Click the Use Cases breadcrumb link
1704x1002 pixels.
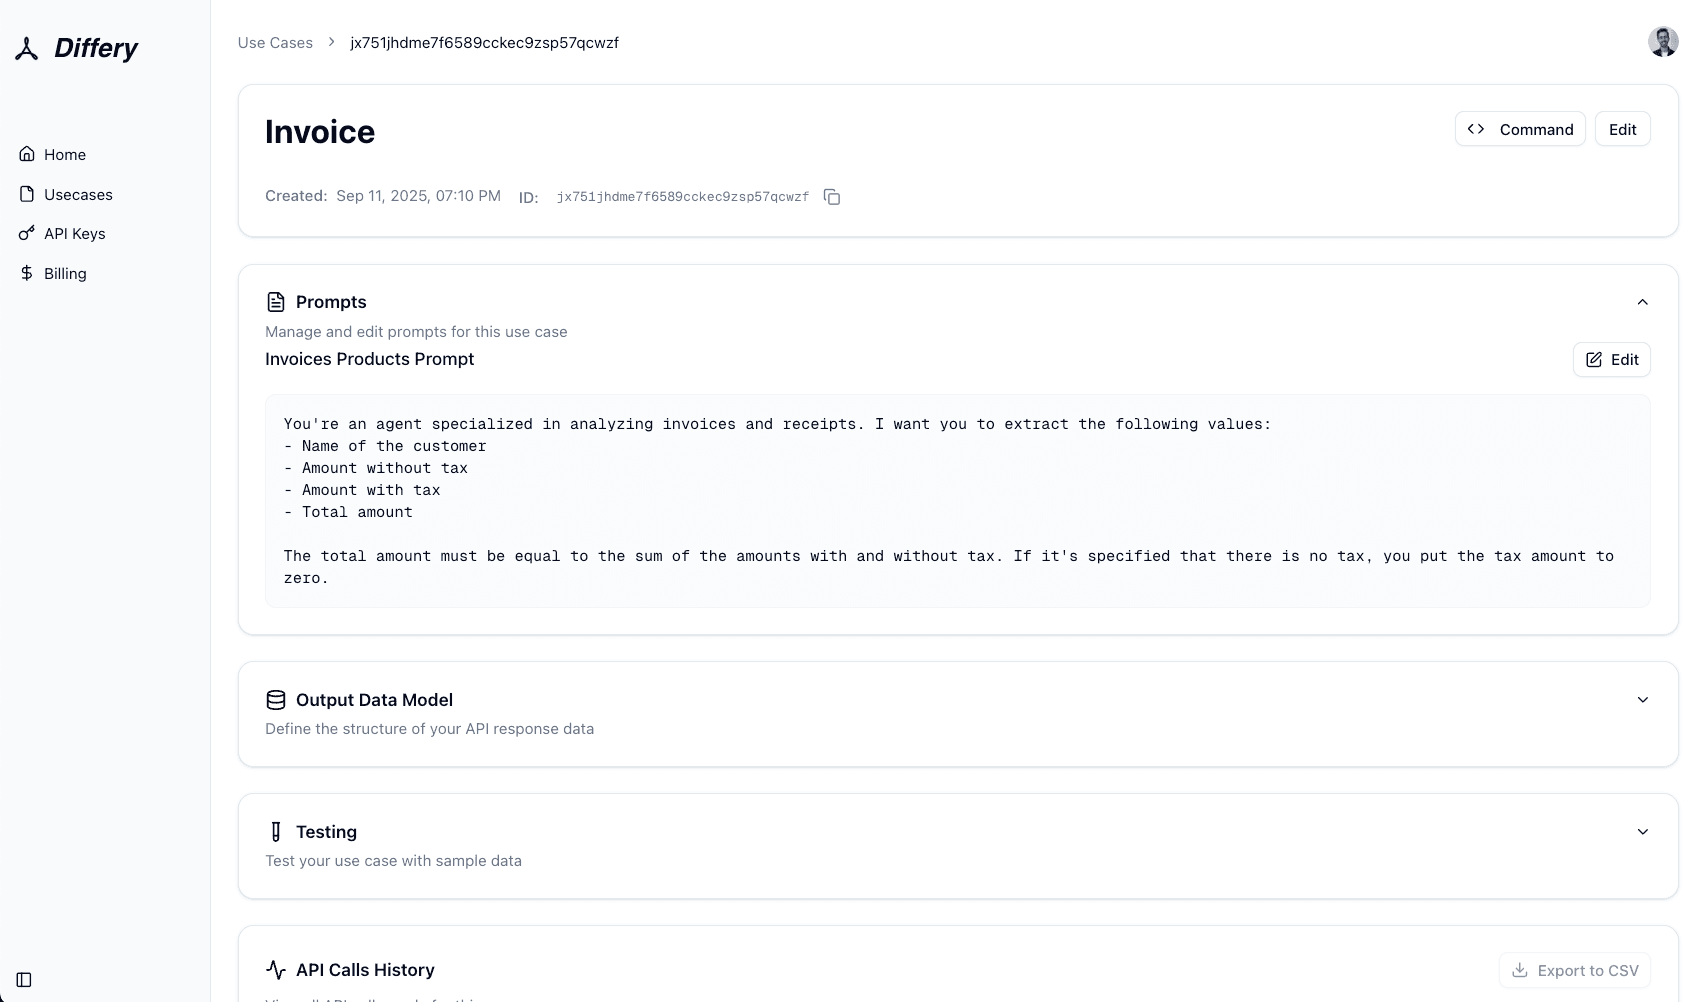click(x=275, y=43)
